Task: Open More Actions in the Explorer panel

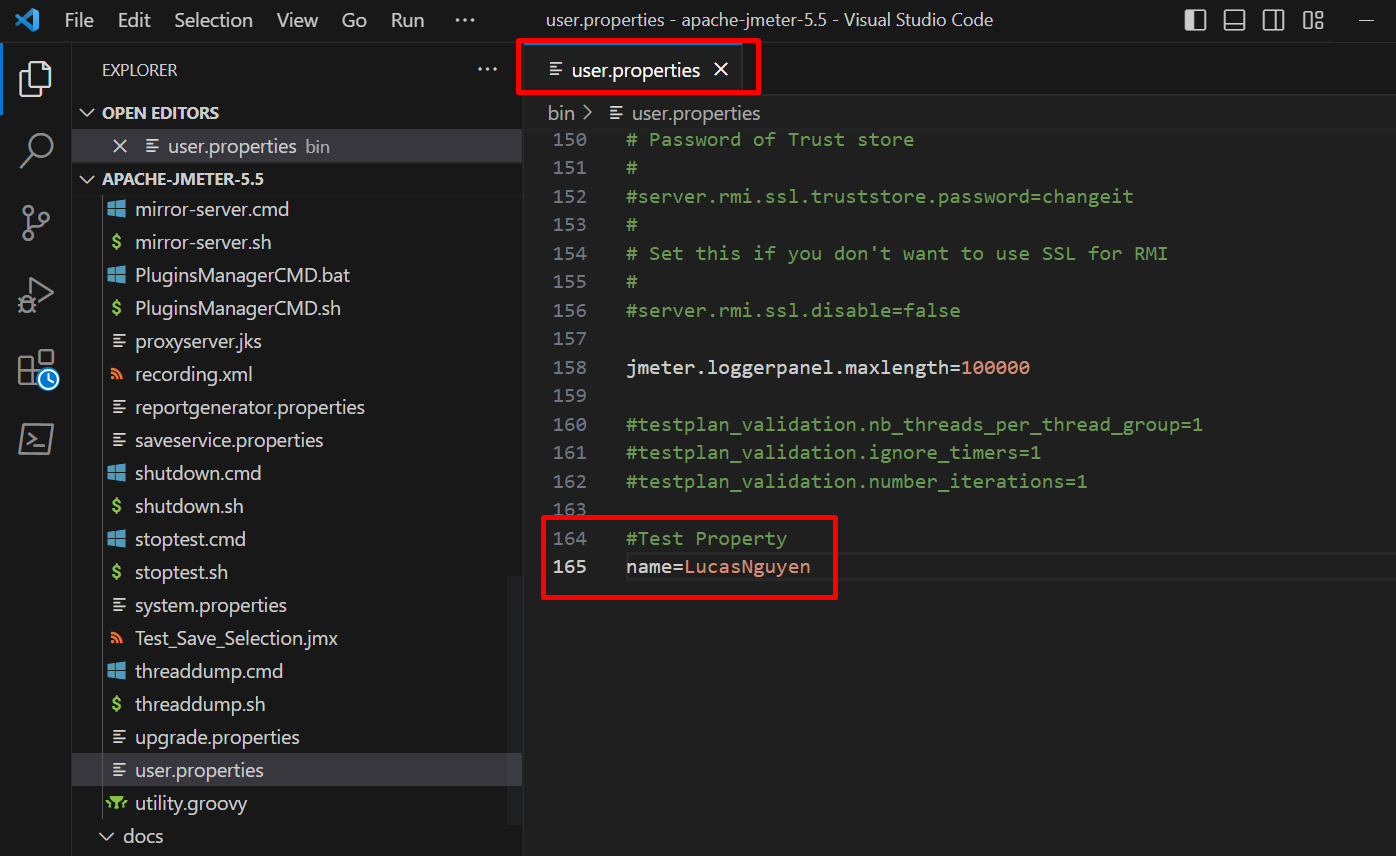Action: [487, 68]
